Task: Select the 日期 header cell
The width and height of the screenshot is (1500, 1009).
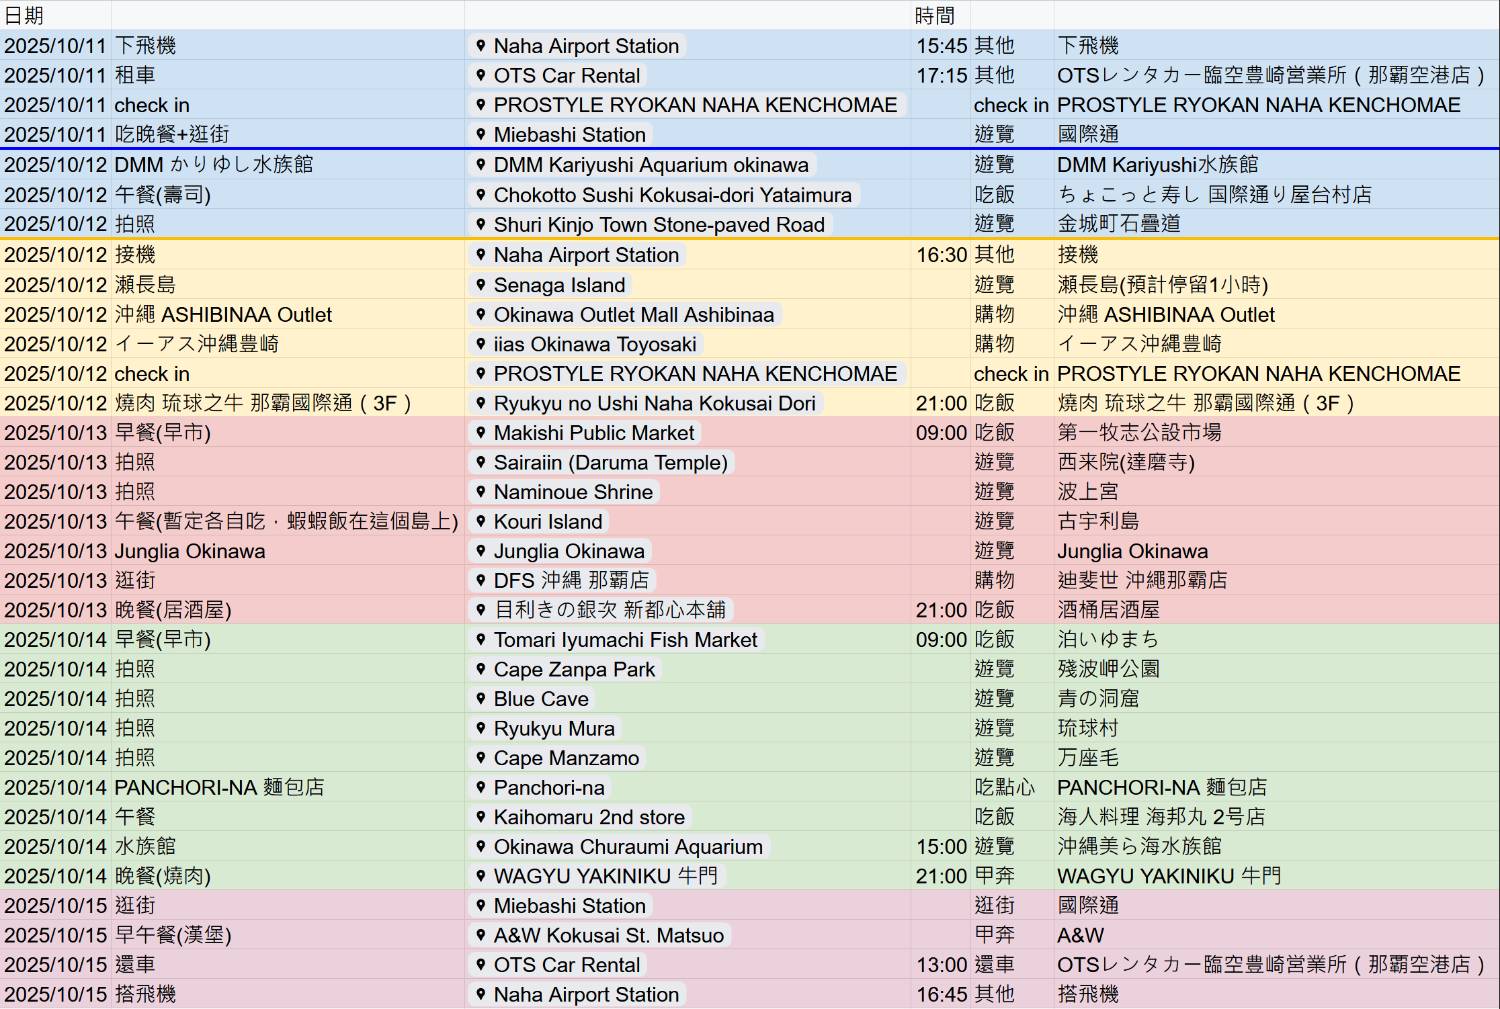Action: (x=56, y=16)
